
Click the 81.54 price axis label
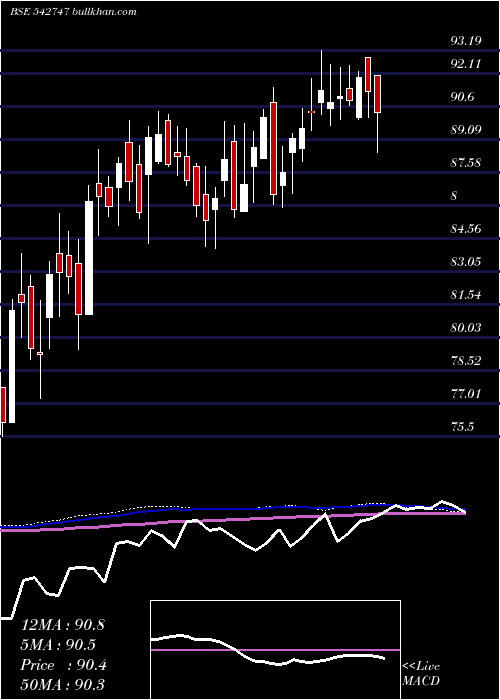pyautogui.click(x=466, y=295)
